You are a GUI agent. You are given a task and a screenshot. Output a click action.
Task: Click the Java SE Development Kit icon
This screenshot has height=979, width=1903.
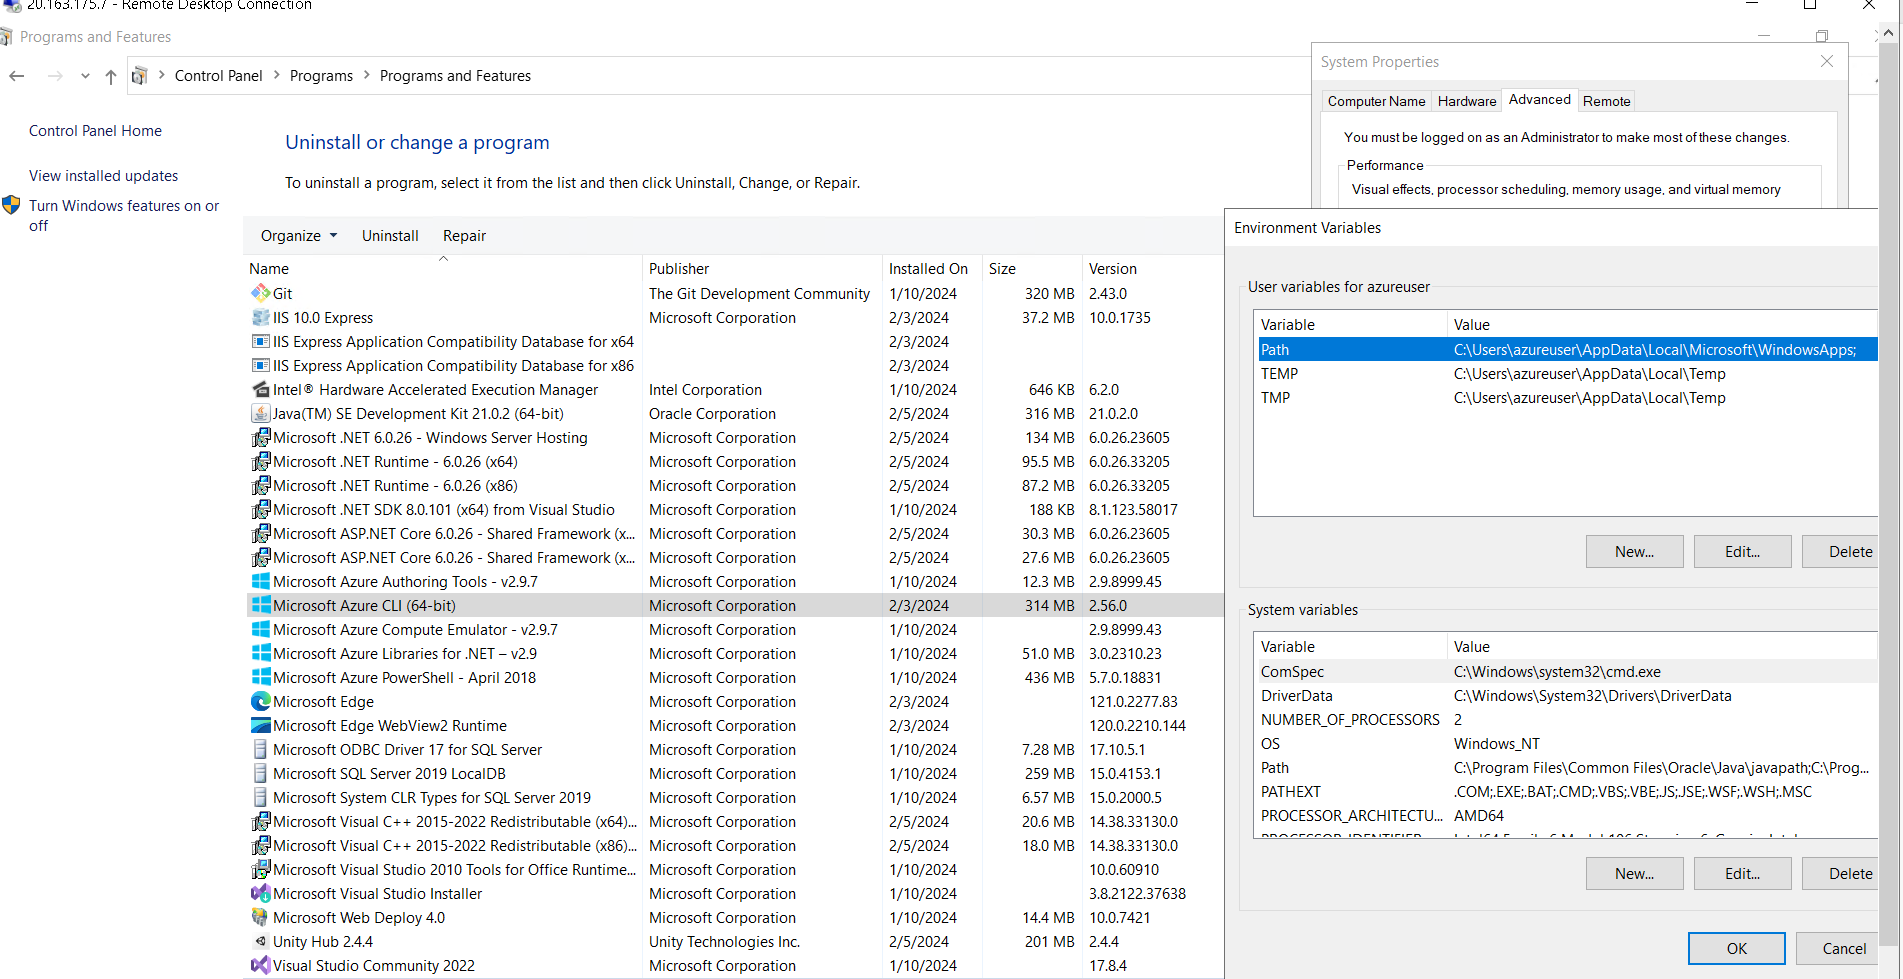click(x=260, y=413)
